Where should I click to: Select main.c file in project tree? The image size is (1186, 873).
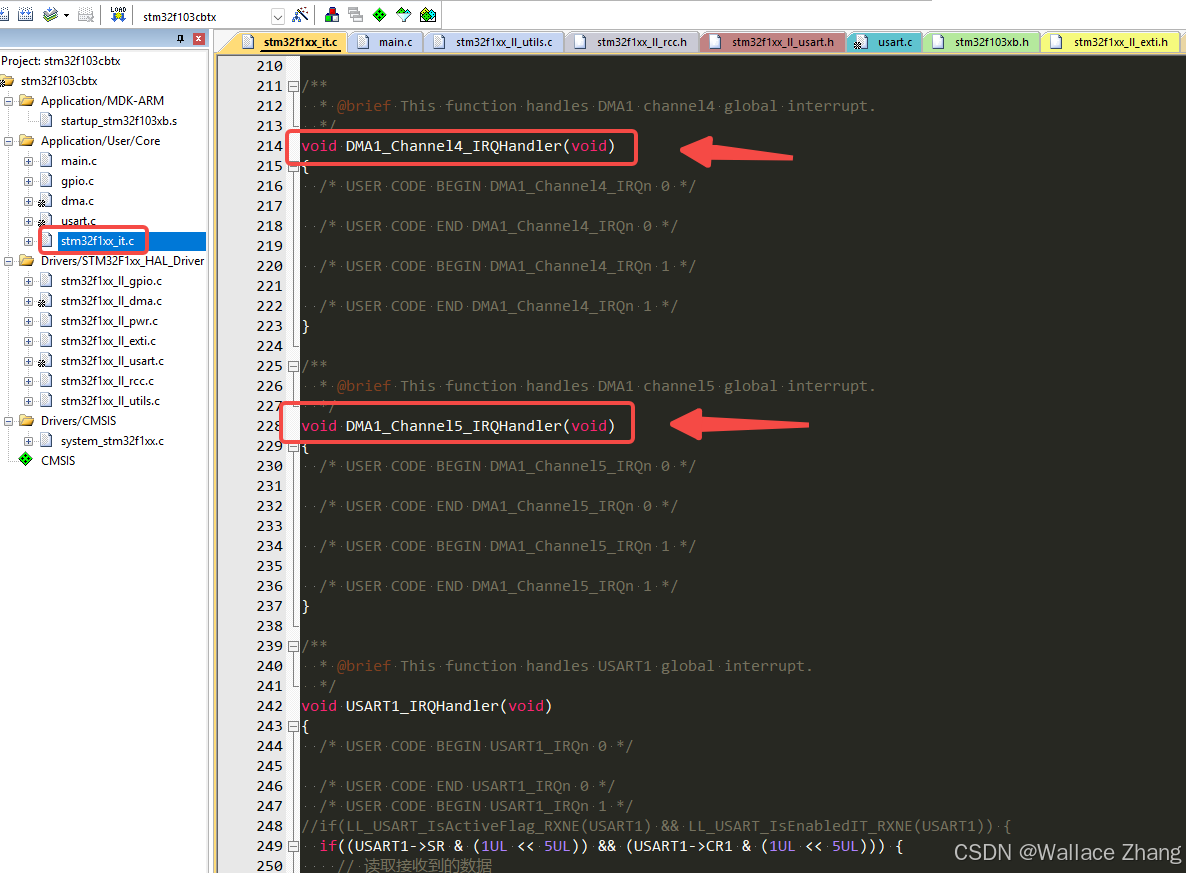pos(79,161)
